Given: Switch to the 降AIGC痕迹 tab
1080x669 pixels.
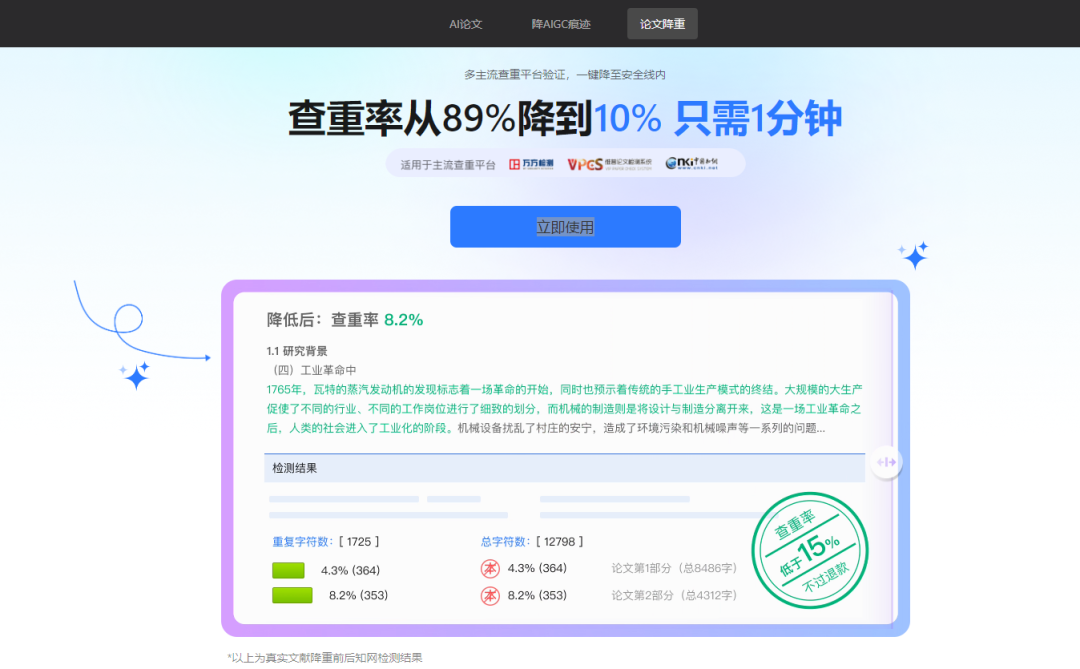Looking at the screenshot, I should click(560, 24).
